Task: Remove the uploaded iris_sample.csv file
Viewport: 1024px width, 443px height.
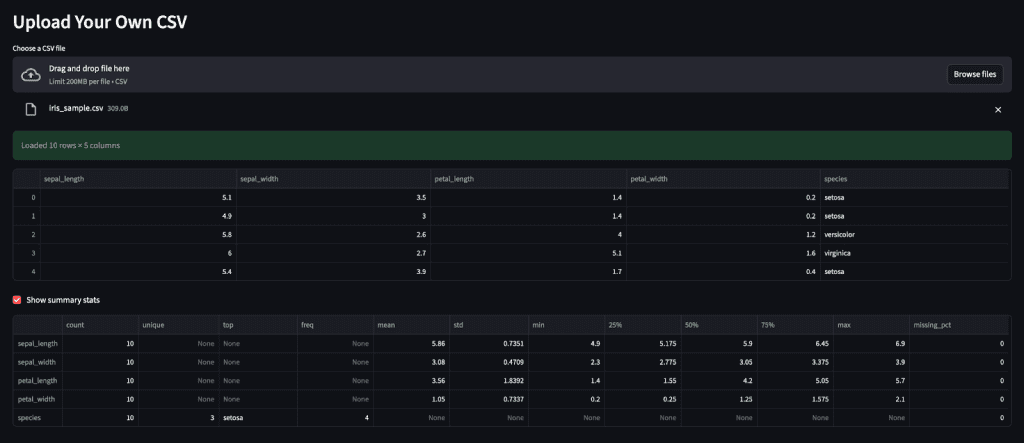Action: pyautogui.click(x=997, y=109)
